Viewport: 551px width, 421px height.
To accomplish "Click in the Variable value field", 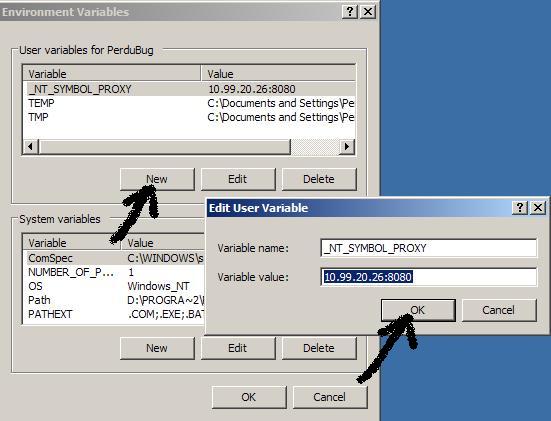I will click(429, 277).
